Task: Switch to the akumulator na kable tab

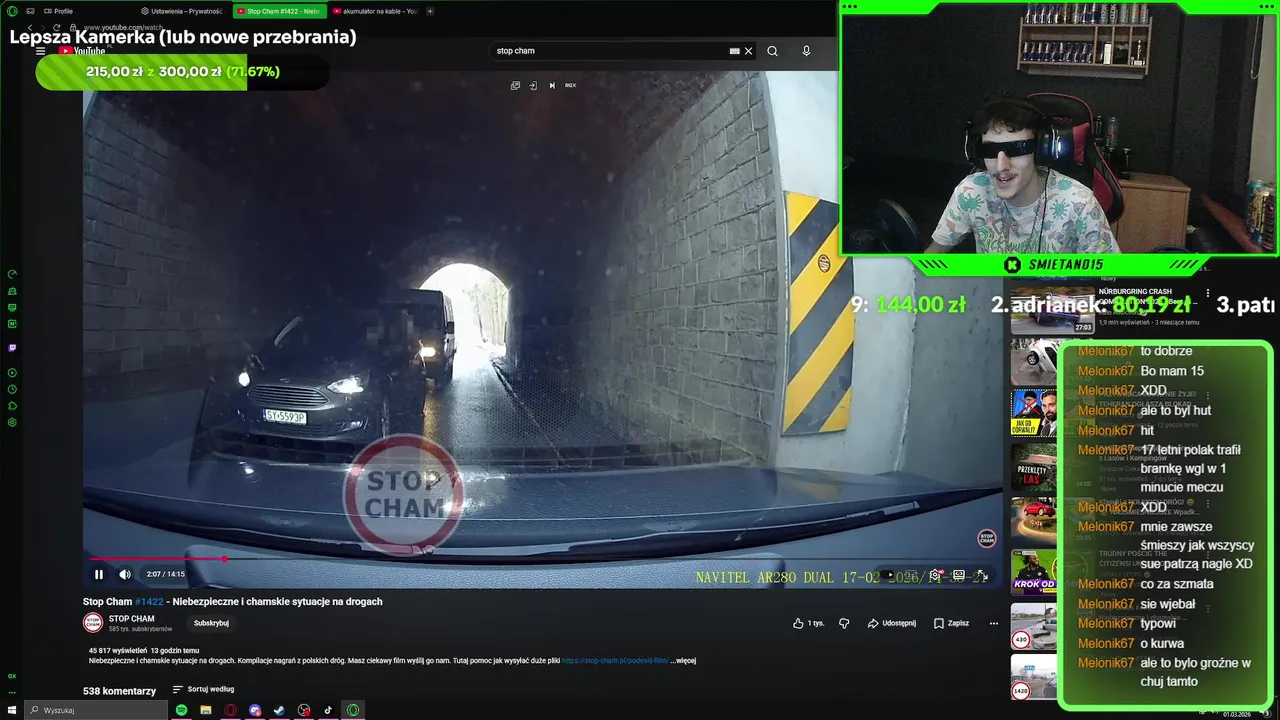Action: pyautogui.click(x=374, y=11)
